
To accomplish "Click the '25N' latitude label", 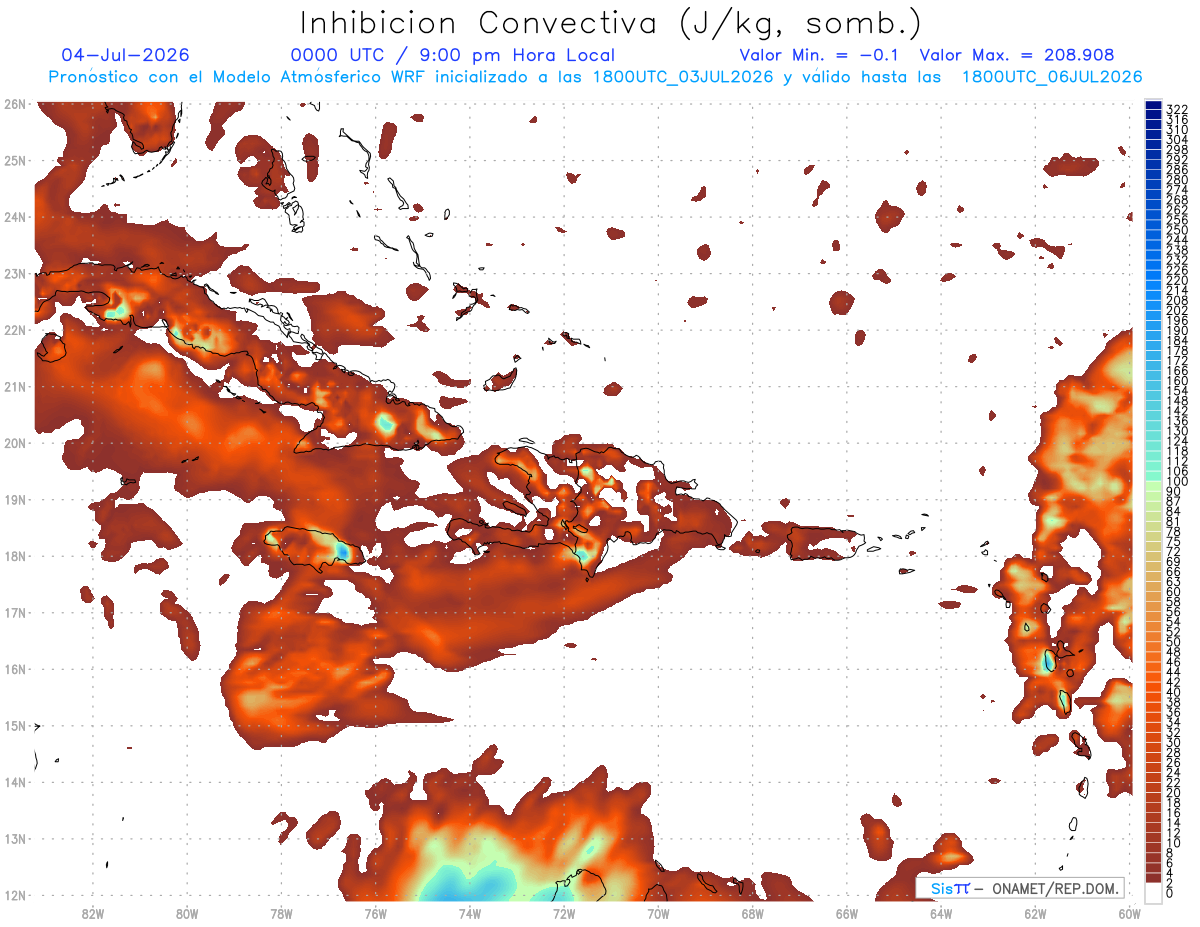I will (x=14, y=160).
